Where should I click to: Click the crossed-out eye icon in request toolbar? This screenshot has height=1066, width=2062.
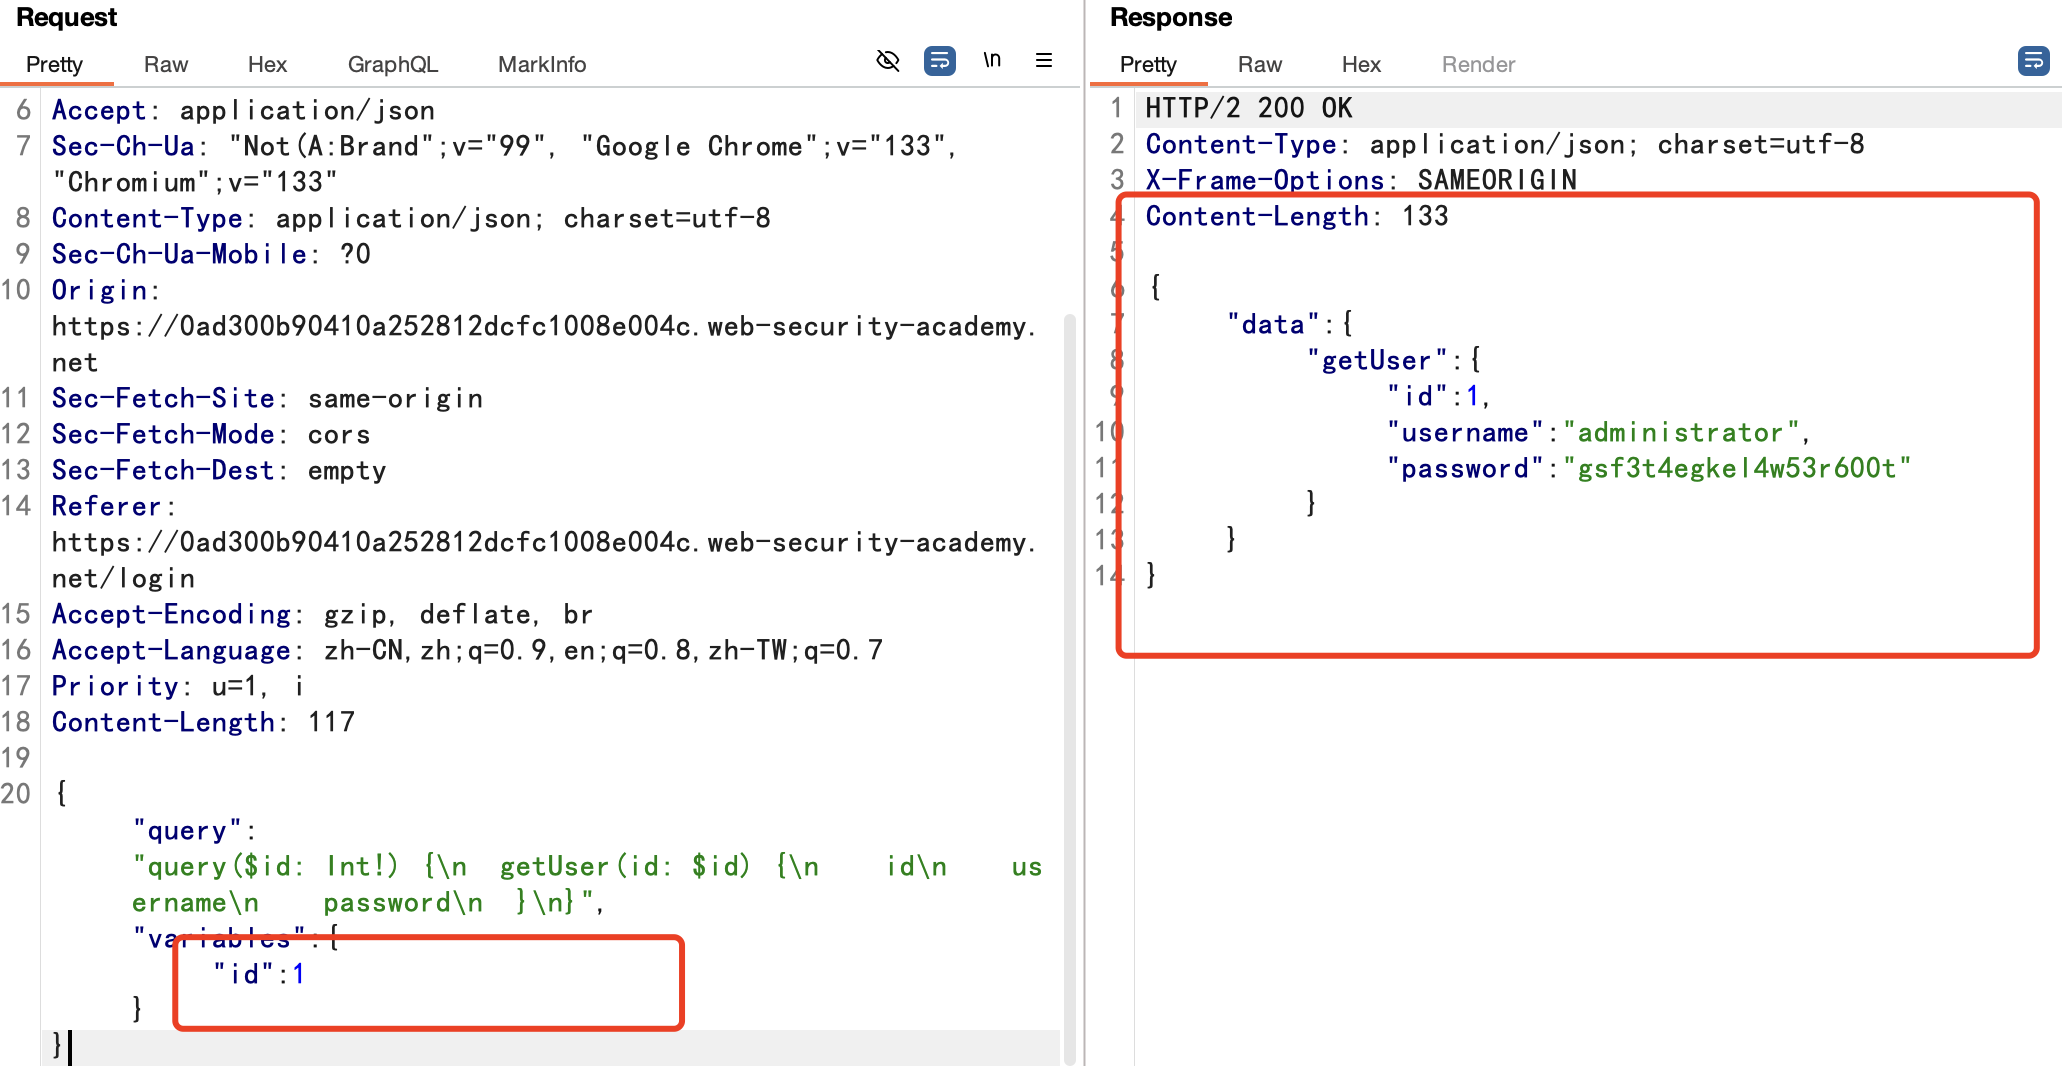point(887,61)
